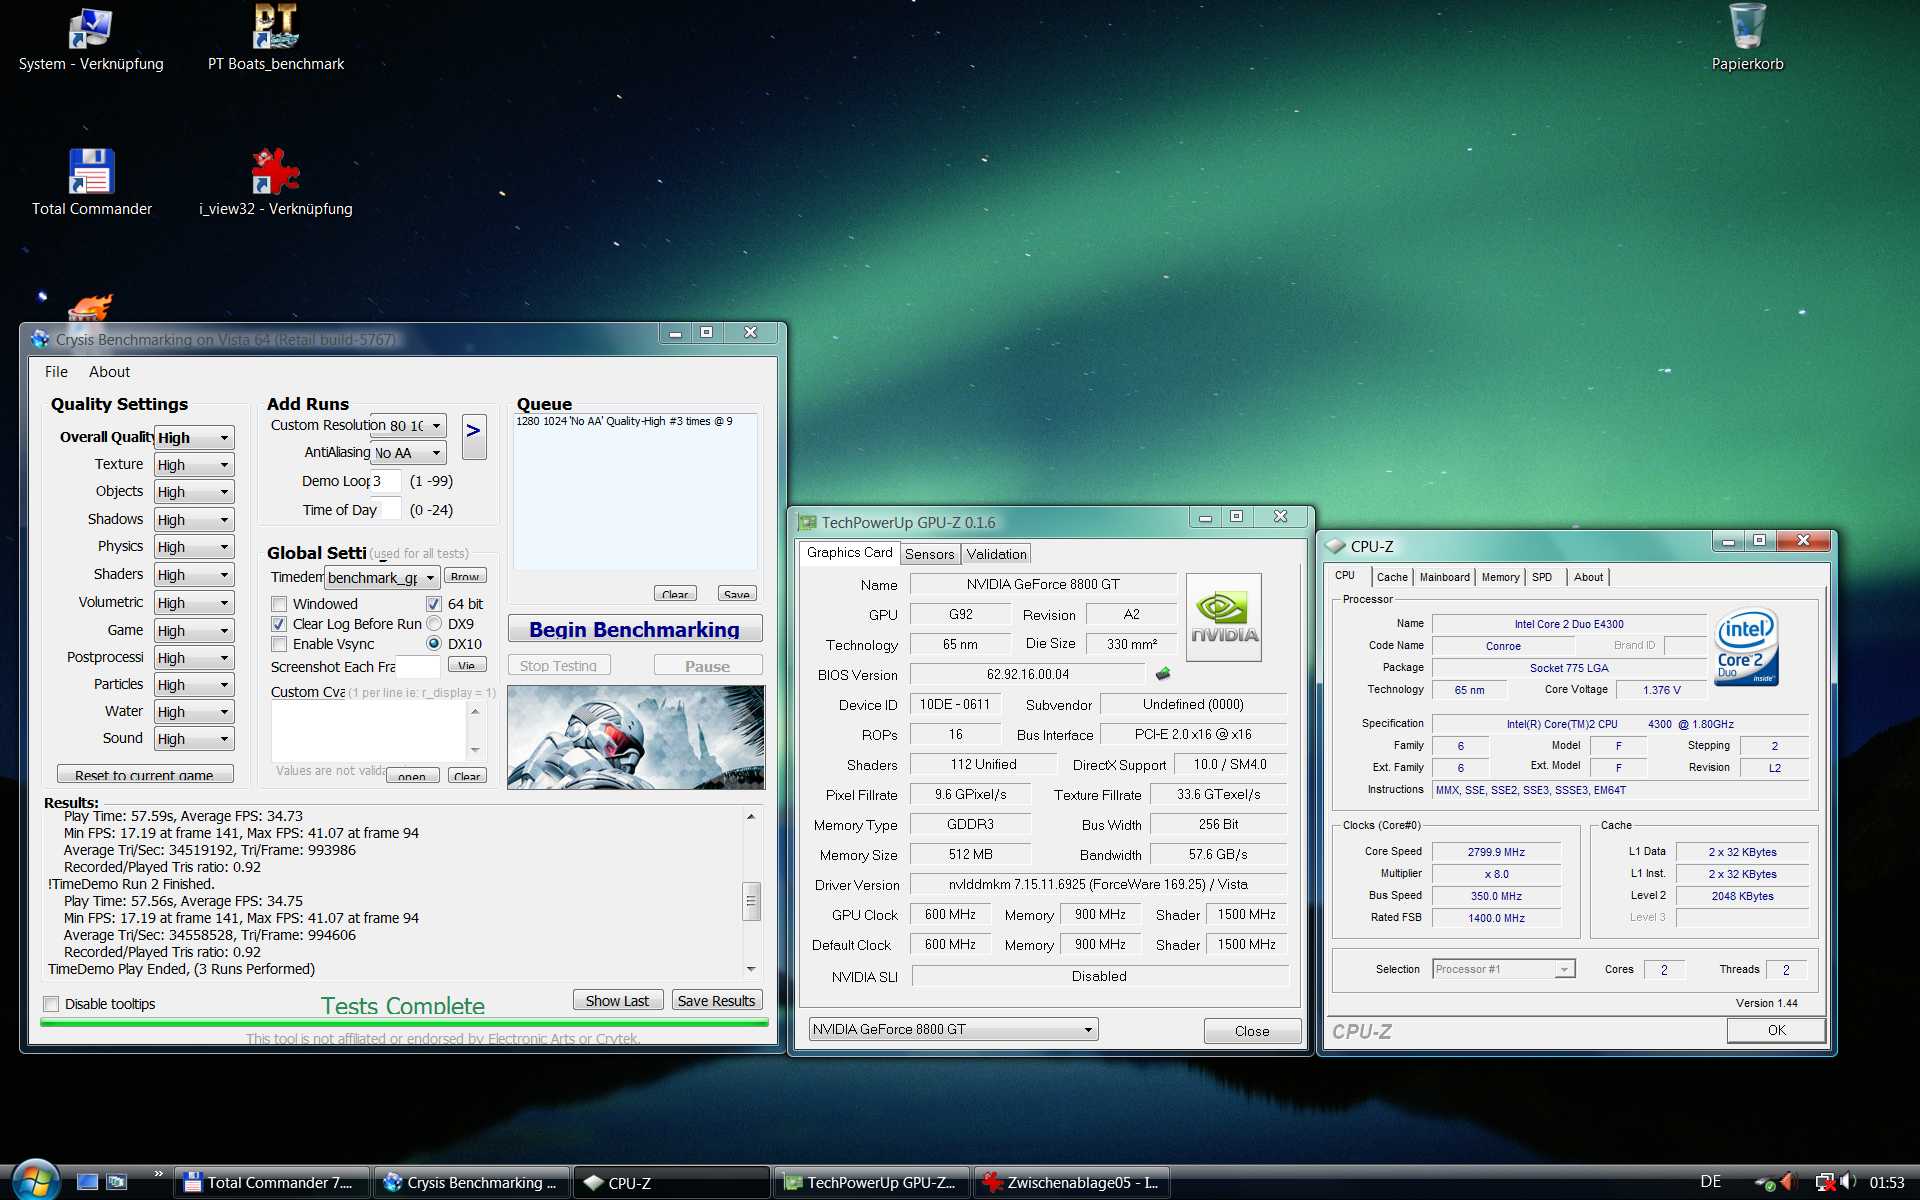The height and width of the screenshot is (1200, 1920).
Task: Click the volume speaker tray icon
Action: (1846, 1182)
